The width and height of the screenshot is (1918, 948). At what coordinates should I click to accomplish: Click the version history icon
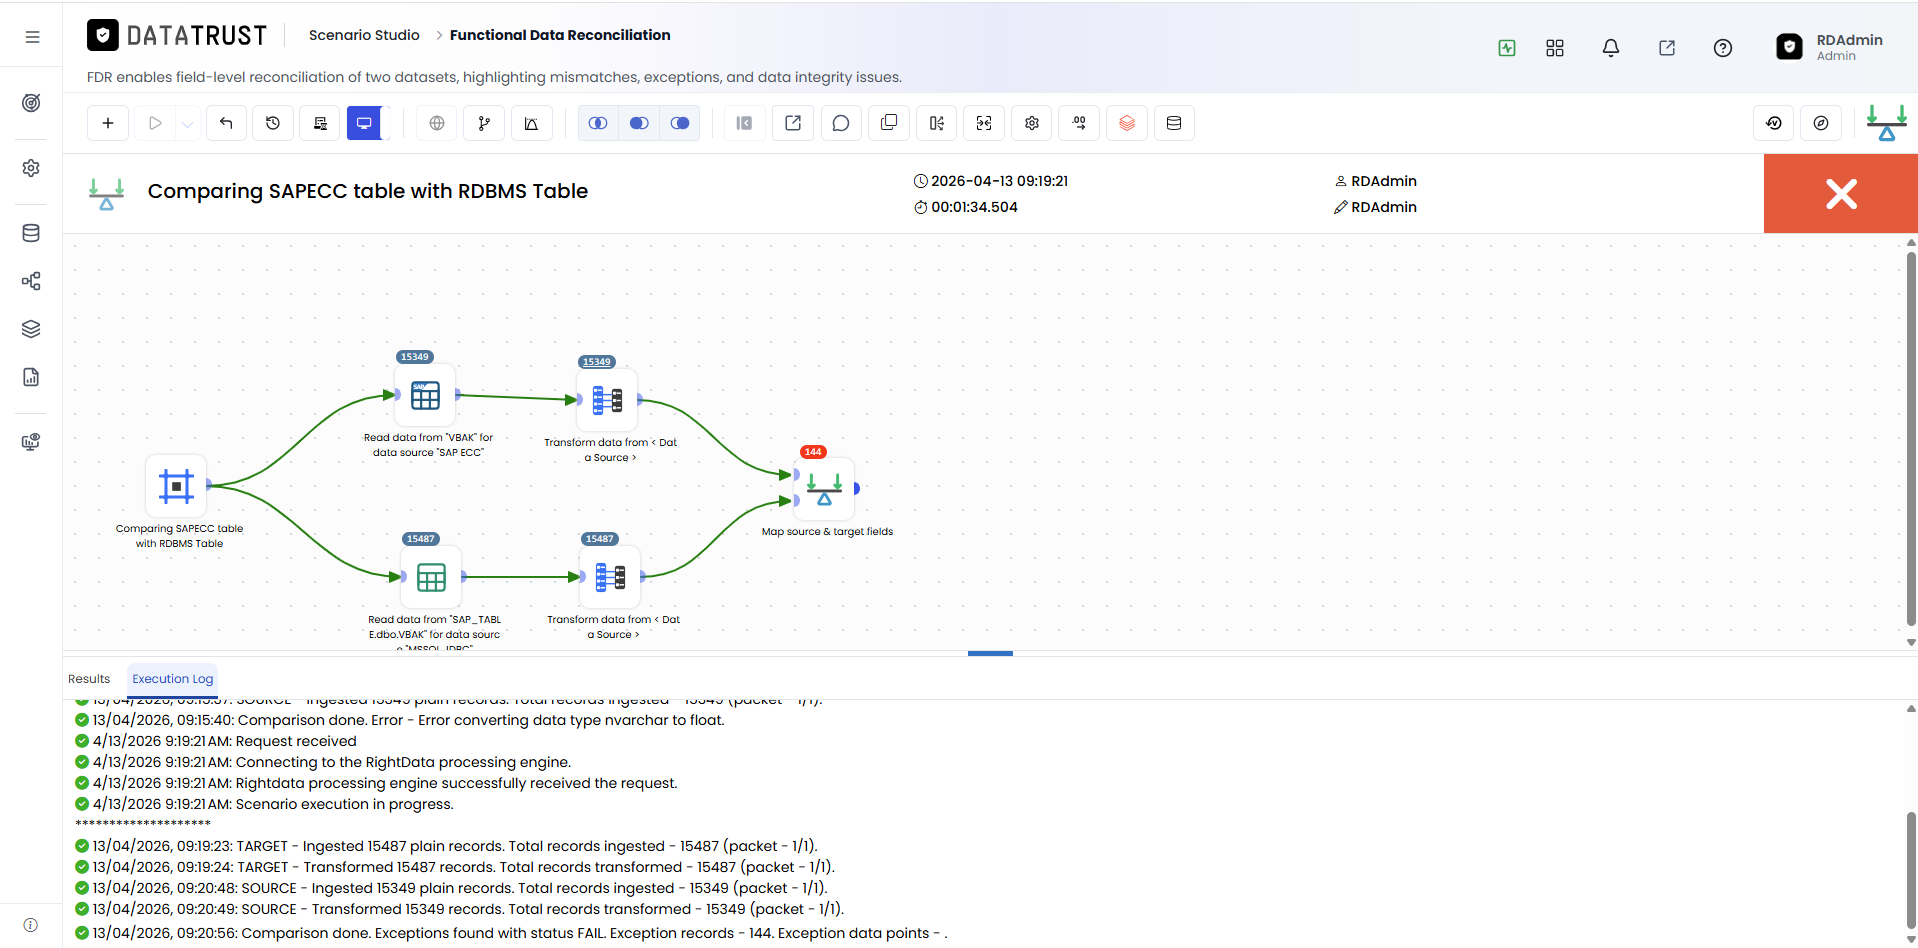pos(1774,123)
